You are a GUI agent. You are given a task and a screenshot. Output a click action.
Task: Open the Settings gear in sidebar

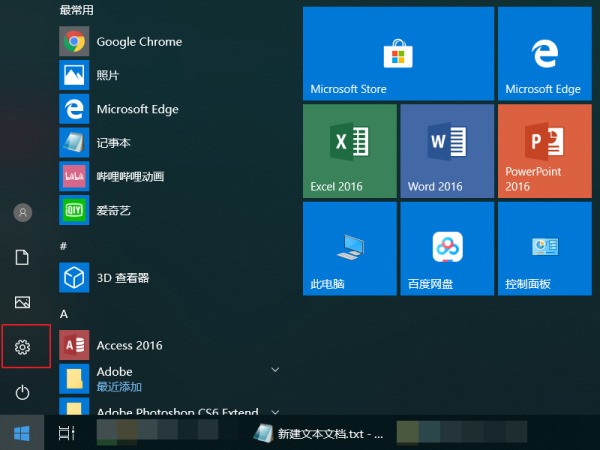click(x=23, y=347)
